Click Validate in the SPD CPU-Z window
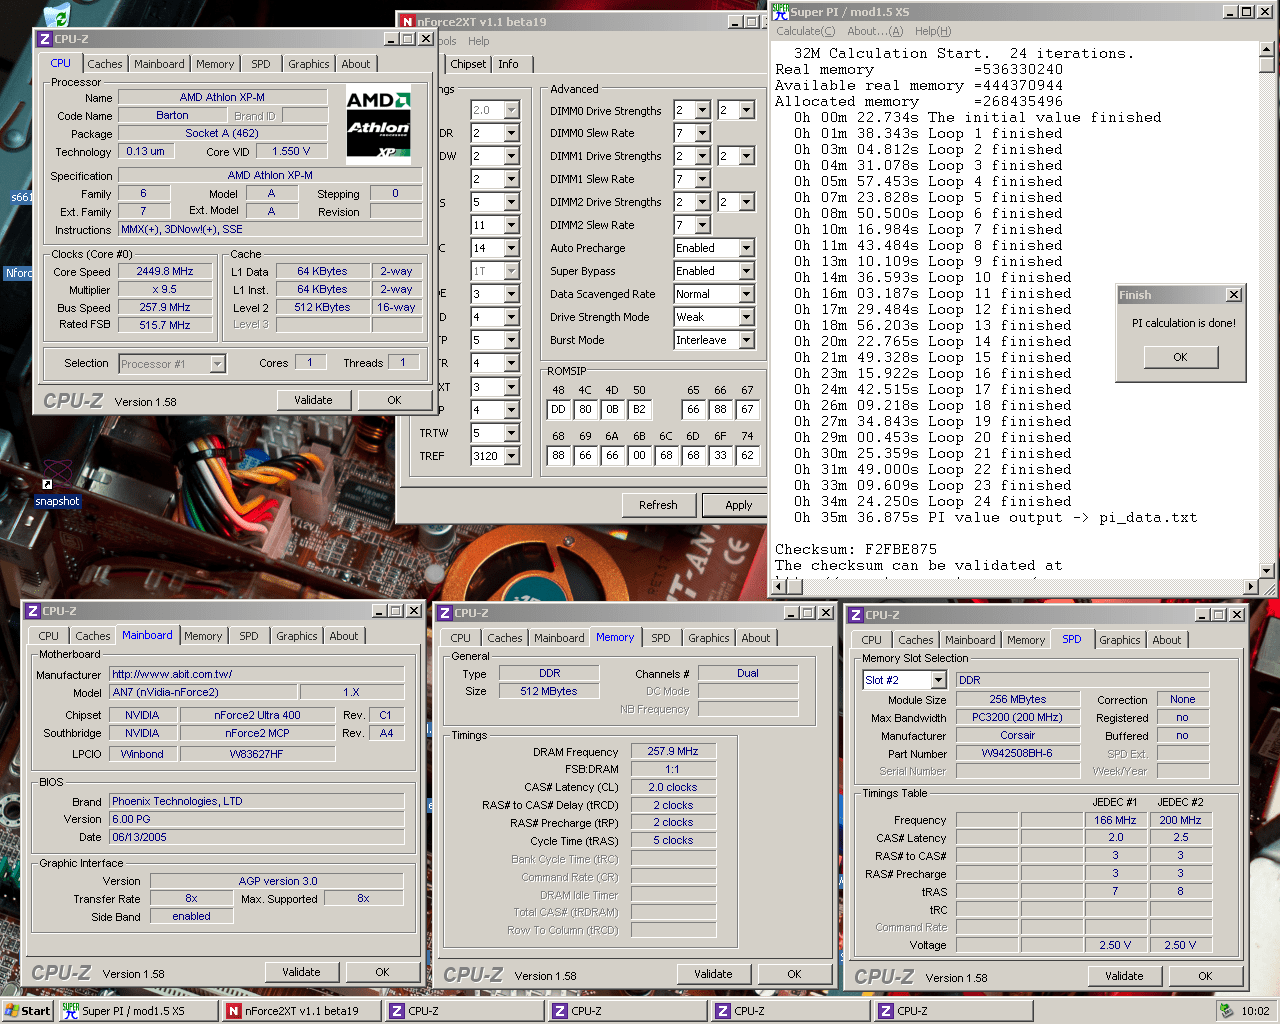Viewport: 1280px width, 1024px height. coord(1124,976)
